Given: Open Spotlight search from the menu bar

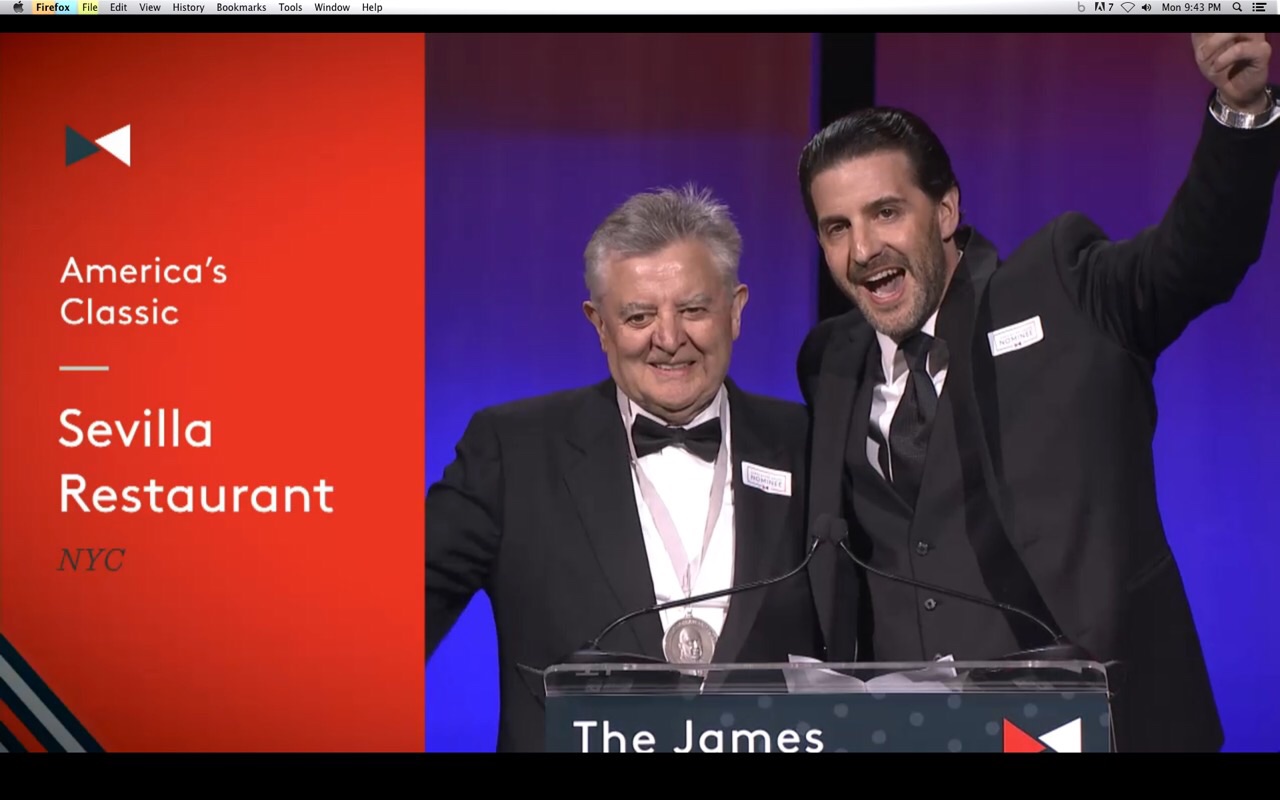Looking at the screenshot, I should pyautogui.click(x=1238, y=7).
